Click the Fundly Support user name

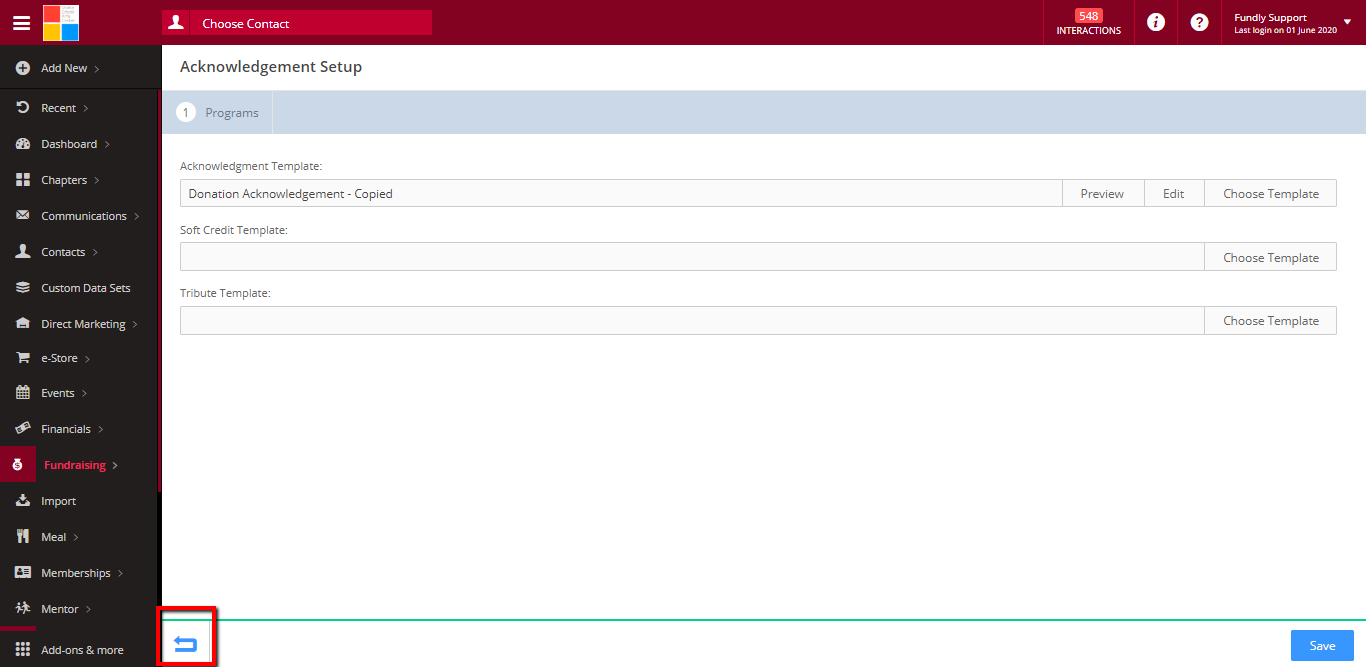pos(1270,17)
